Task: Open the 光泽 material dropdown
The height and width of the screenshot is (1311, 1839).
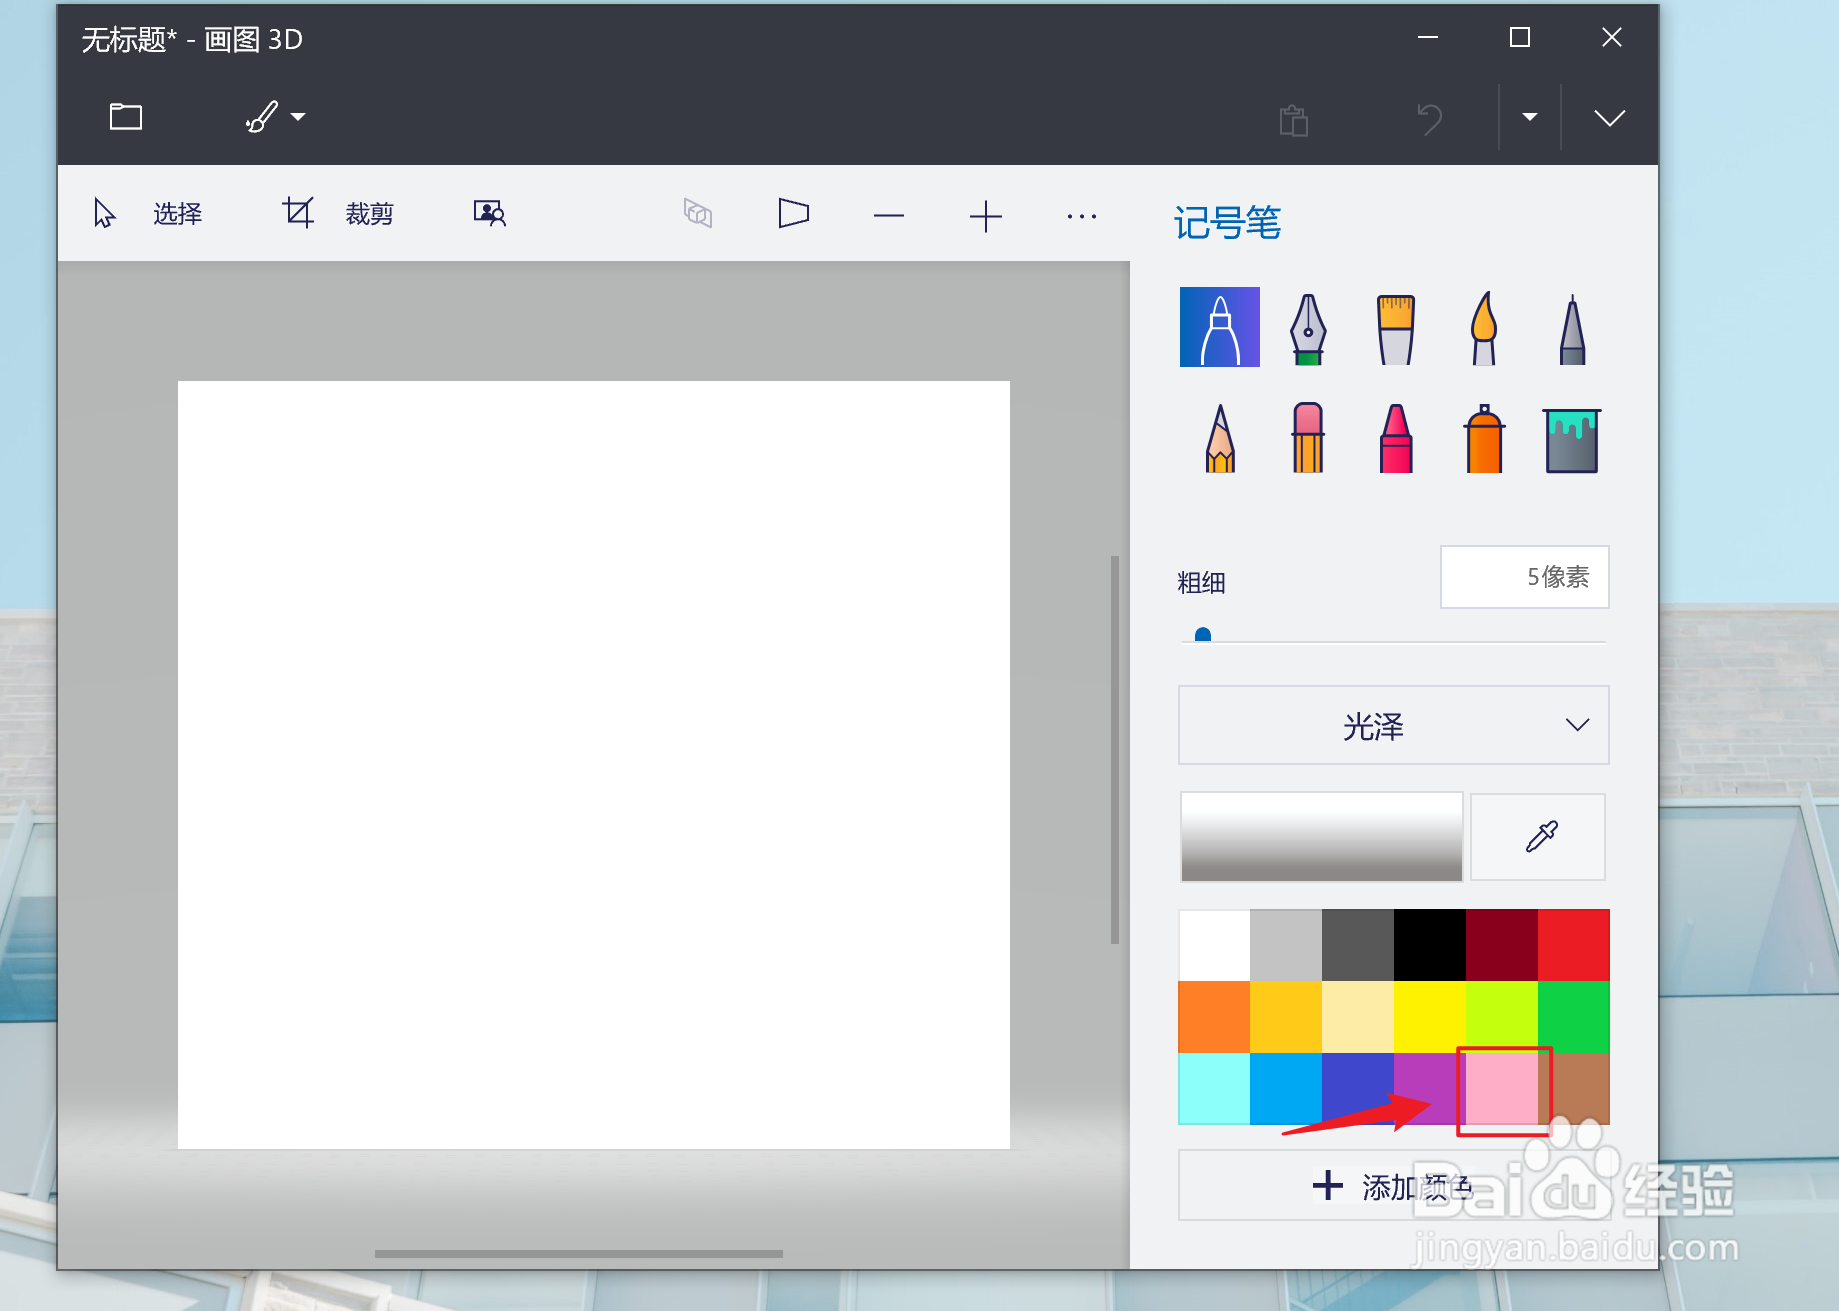Action: click(x=1393, y=726)
